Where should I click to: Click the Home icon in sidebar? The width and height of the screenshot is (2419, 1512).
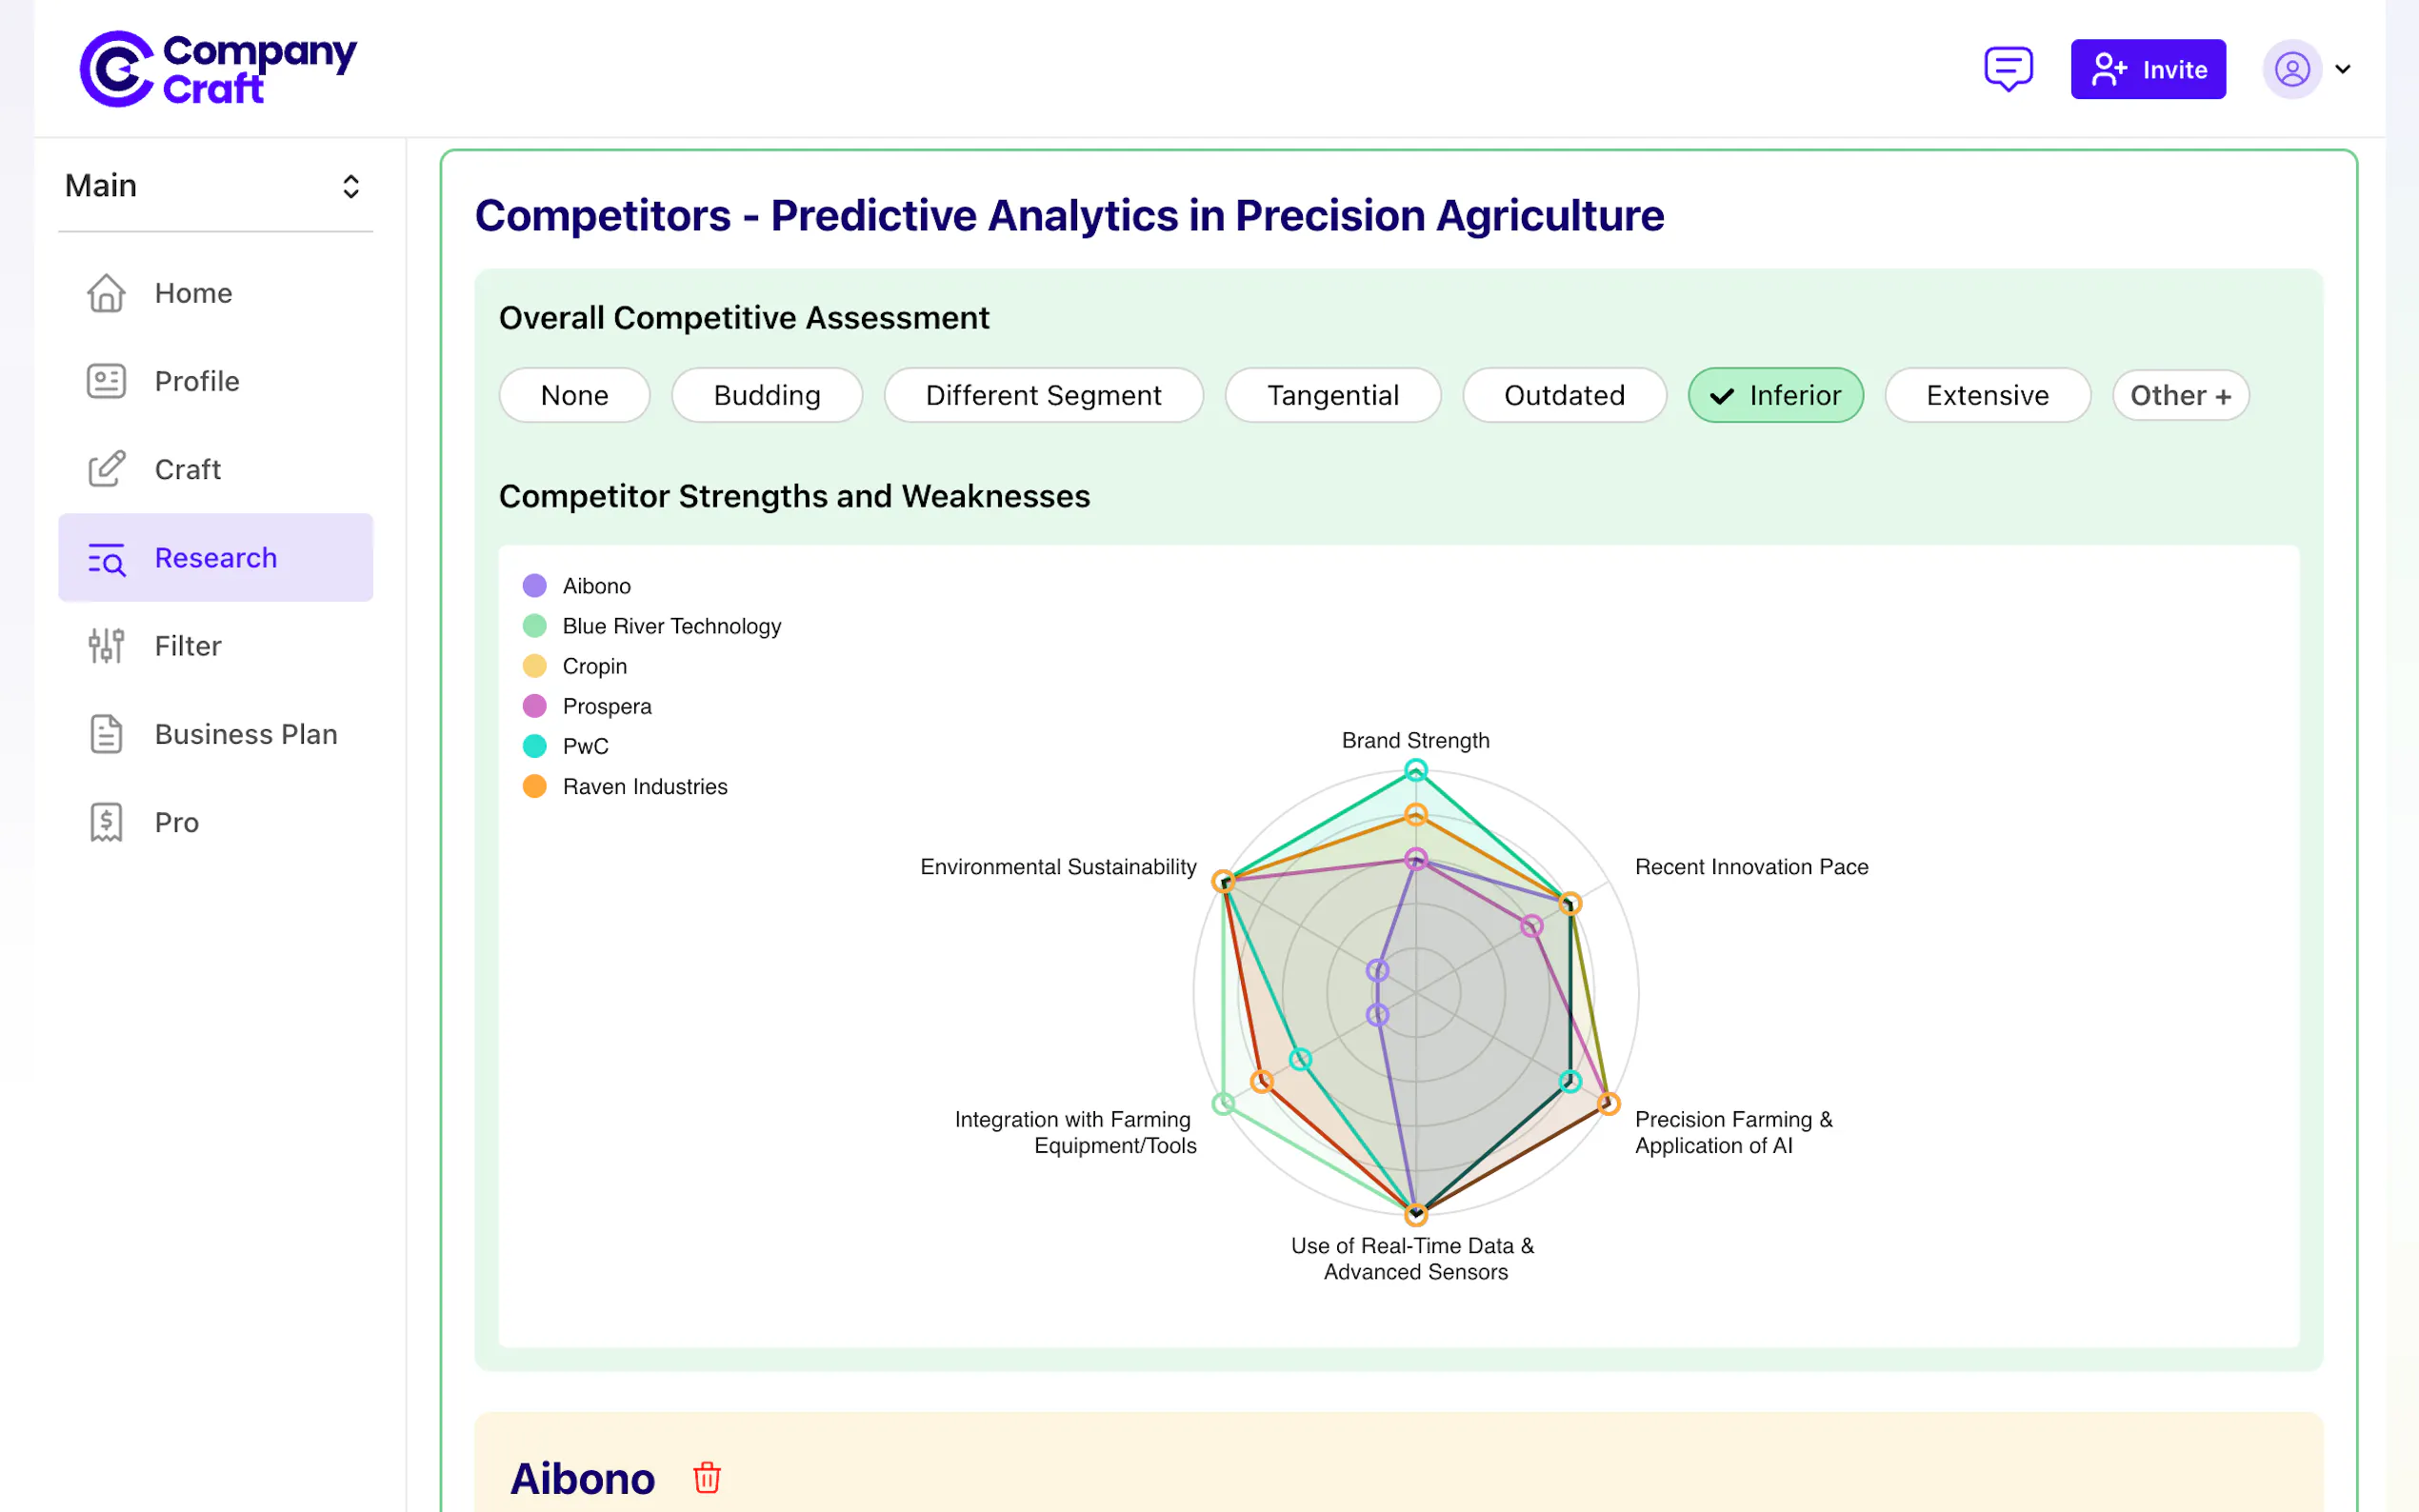point(106,293)
